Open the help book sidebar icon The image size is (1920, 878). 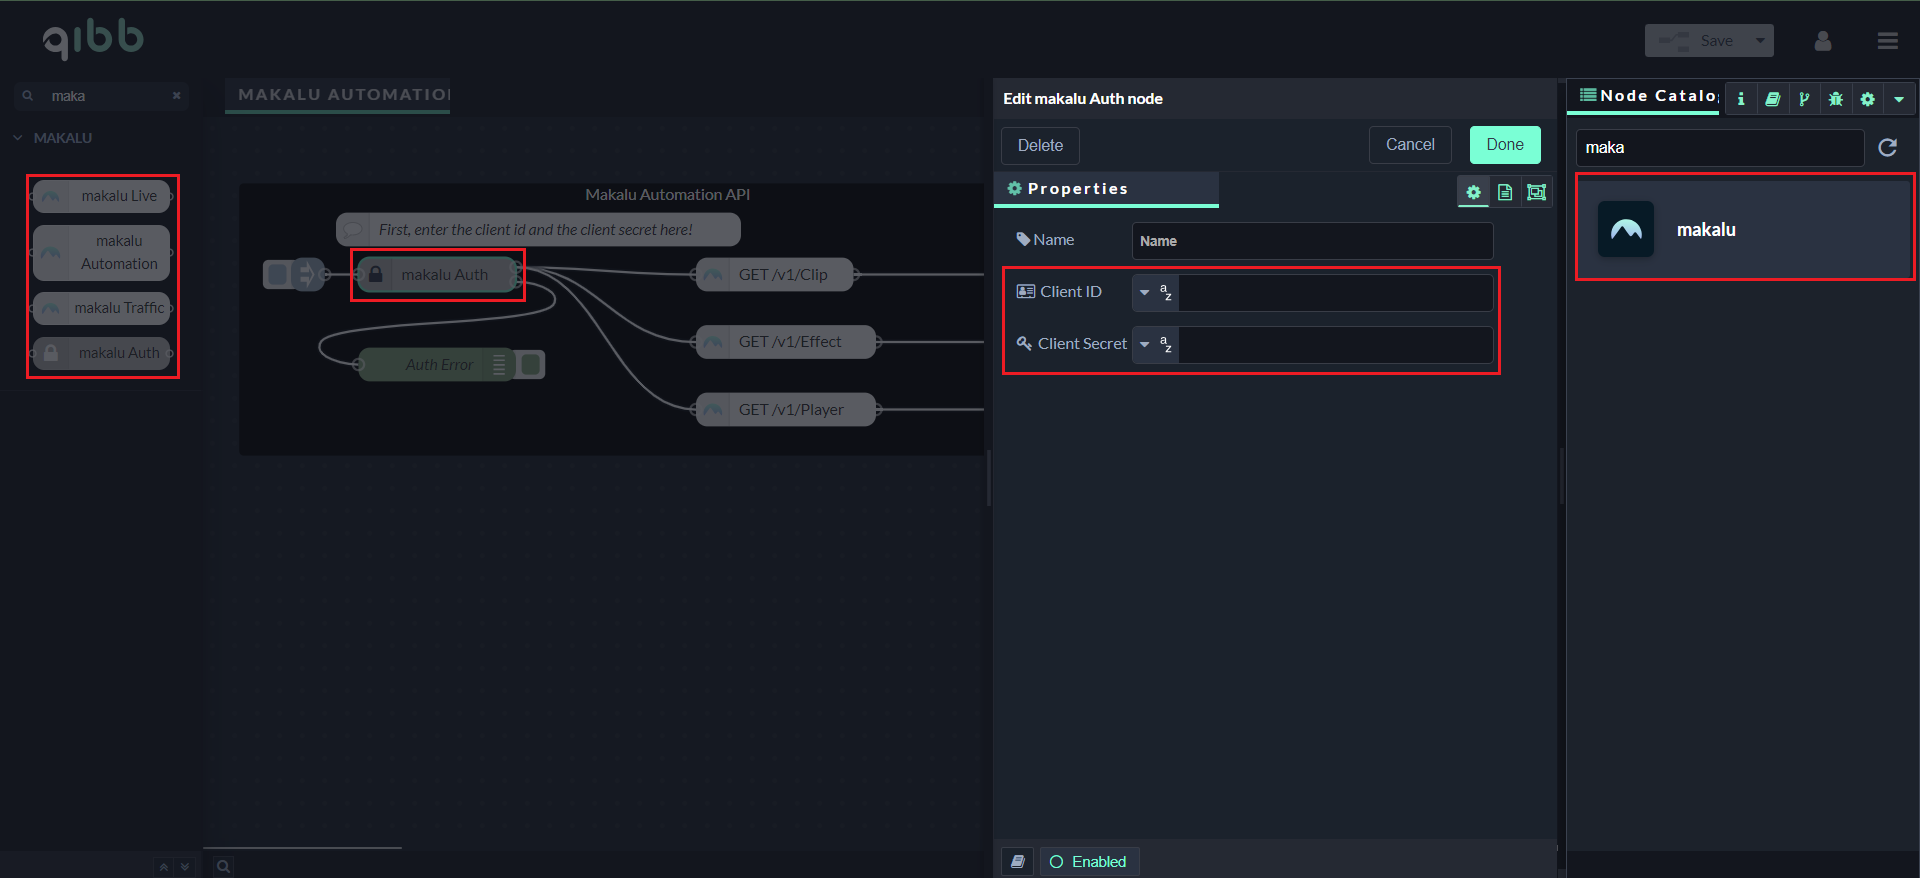coord(1772,98)
